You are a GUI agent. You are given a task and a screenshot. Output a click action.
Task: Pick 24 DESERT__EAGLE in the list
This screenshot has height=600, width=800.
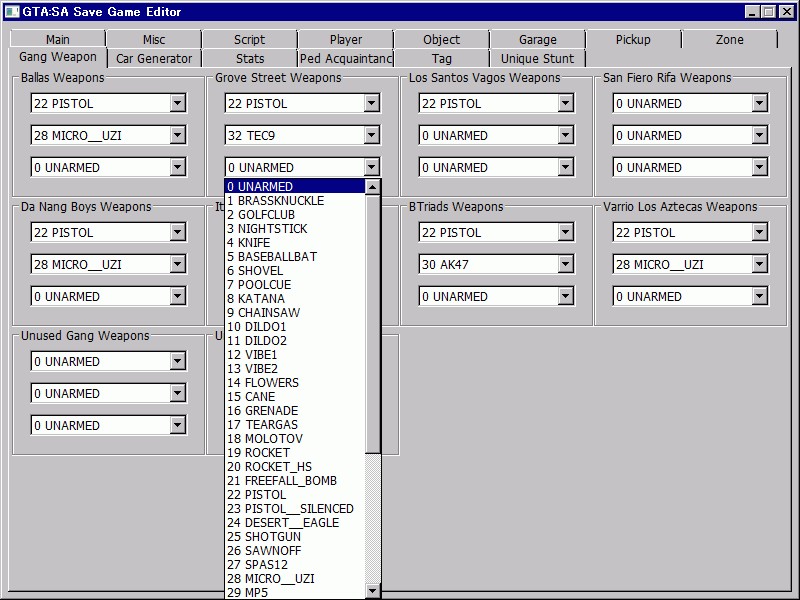[295, 522]
